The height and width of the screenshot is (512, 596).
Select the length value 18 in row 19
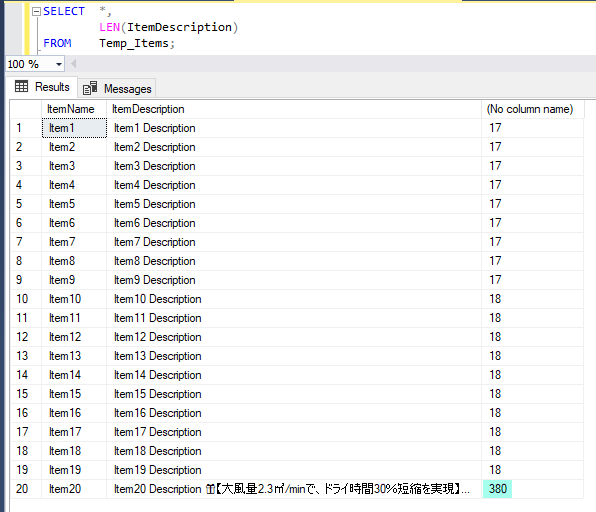532,470
